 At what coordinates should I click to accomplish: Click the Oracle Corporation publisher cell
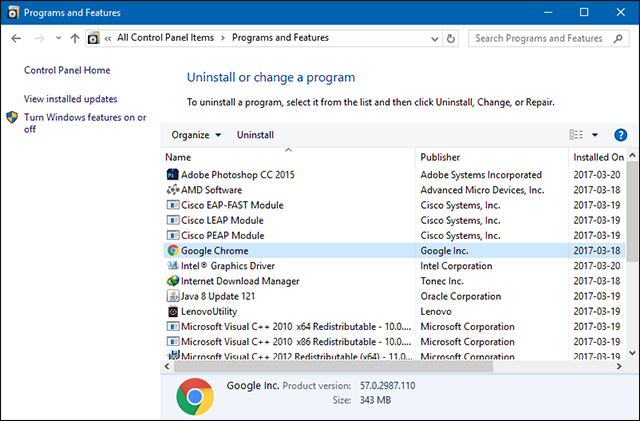[460, 296]
